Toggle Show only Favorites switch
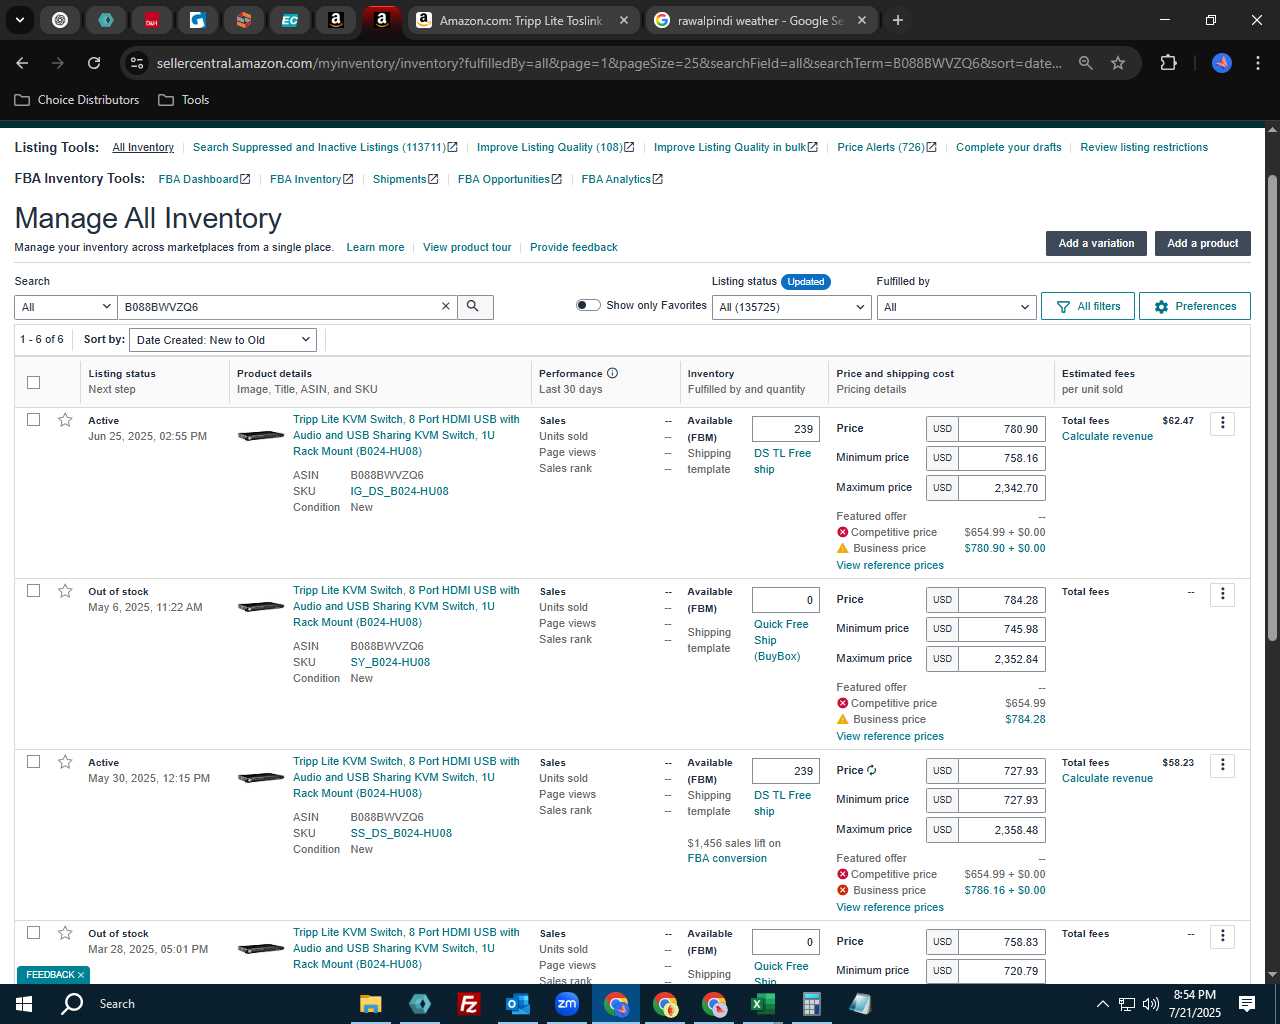Image resolution: width=1280 pixels, height=1024 pixels. tap(588, 305)
